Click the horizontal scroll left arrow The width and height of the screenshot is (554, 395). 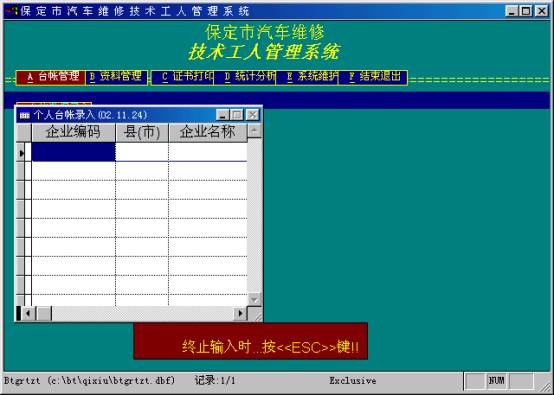click(x=28, y=313)
